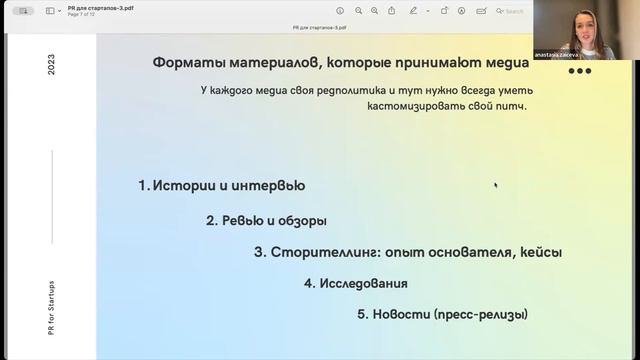This screenshot has height=360, width=640.
Task: Share the PDF document
Action: click(391, 11)
